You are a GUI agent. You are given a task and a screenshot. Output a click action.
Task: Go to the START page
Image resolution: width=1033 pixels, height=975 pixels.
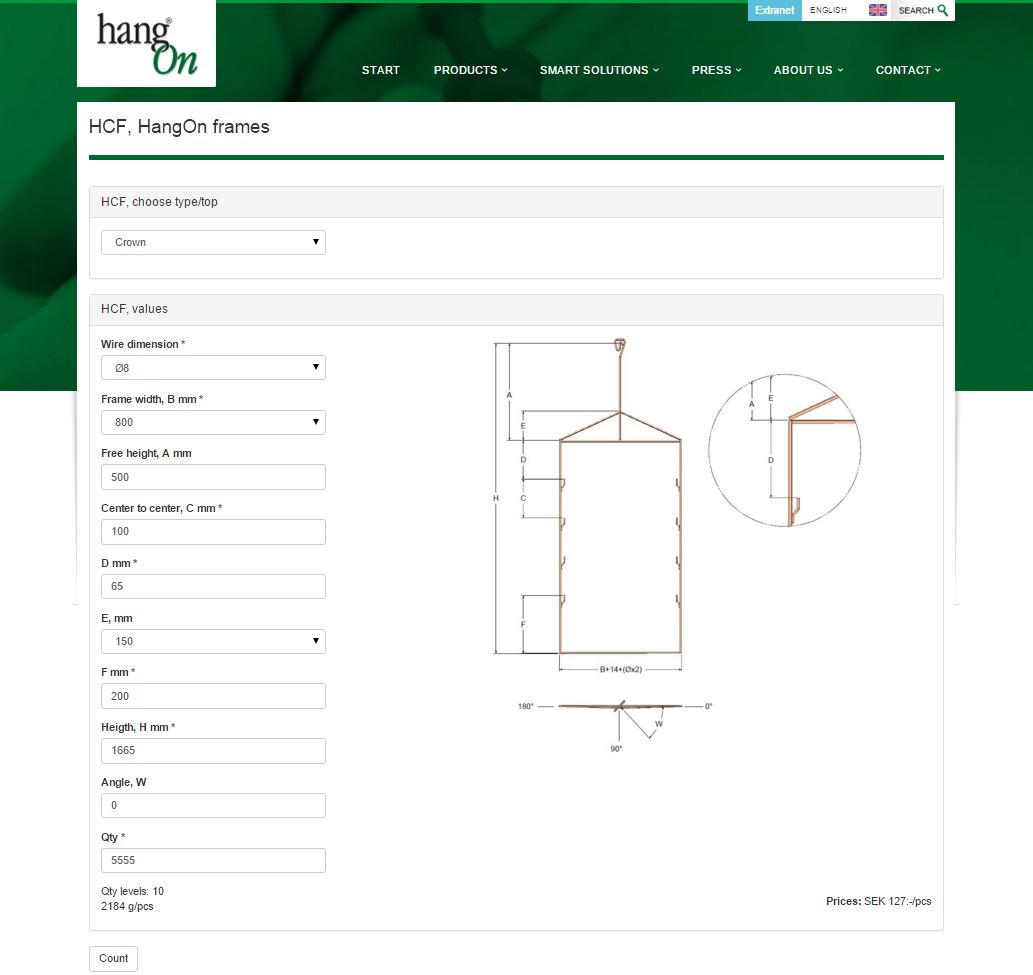coord(381,70)
